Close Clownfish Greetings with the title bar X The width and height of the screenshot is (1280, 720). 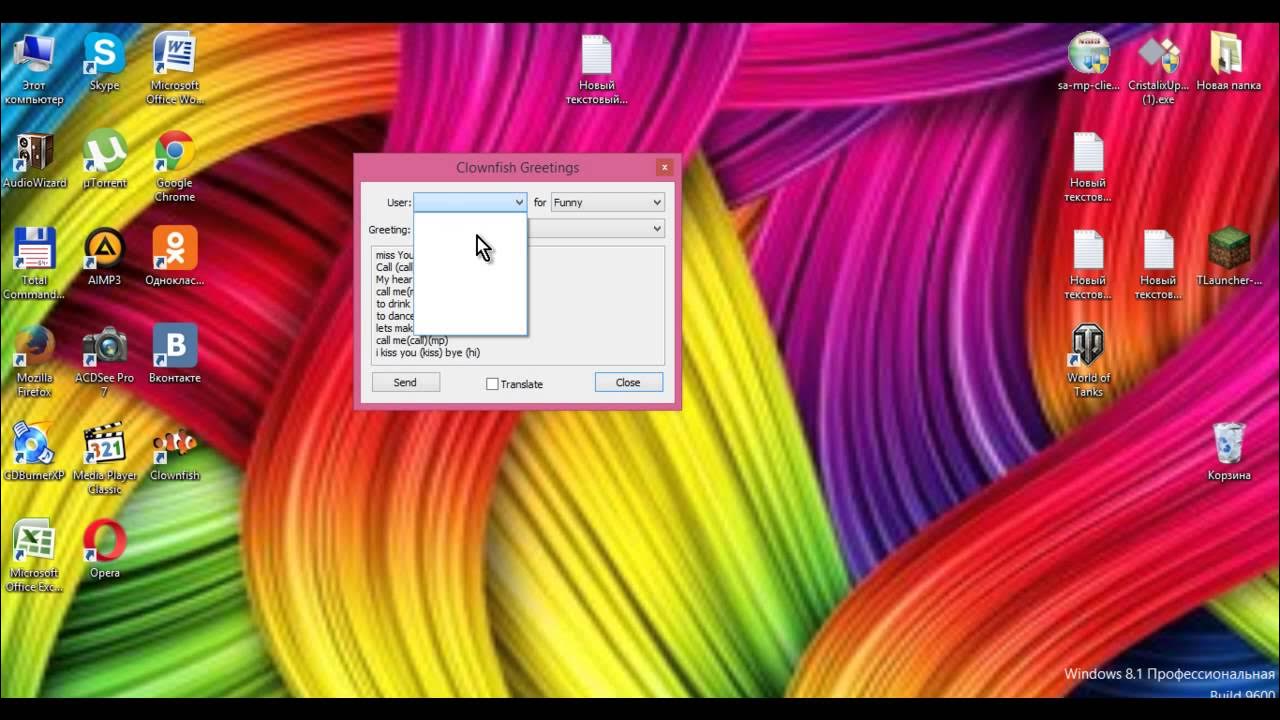tap(664, 167)
